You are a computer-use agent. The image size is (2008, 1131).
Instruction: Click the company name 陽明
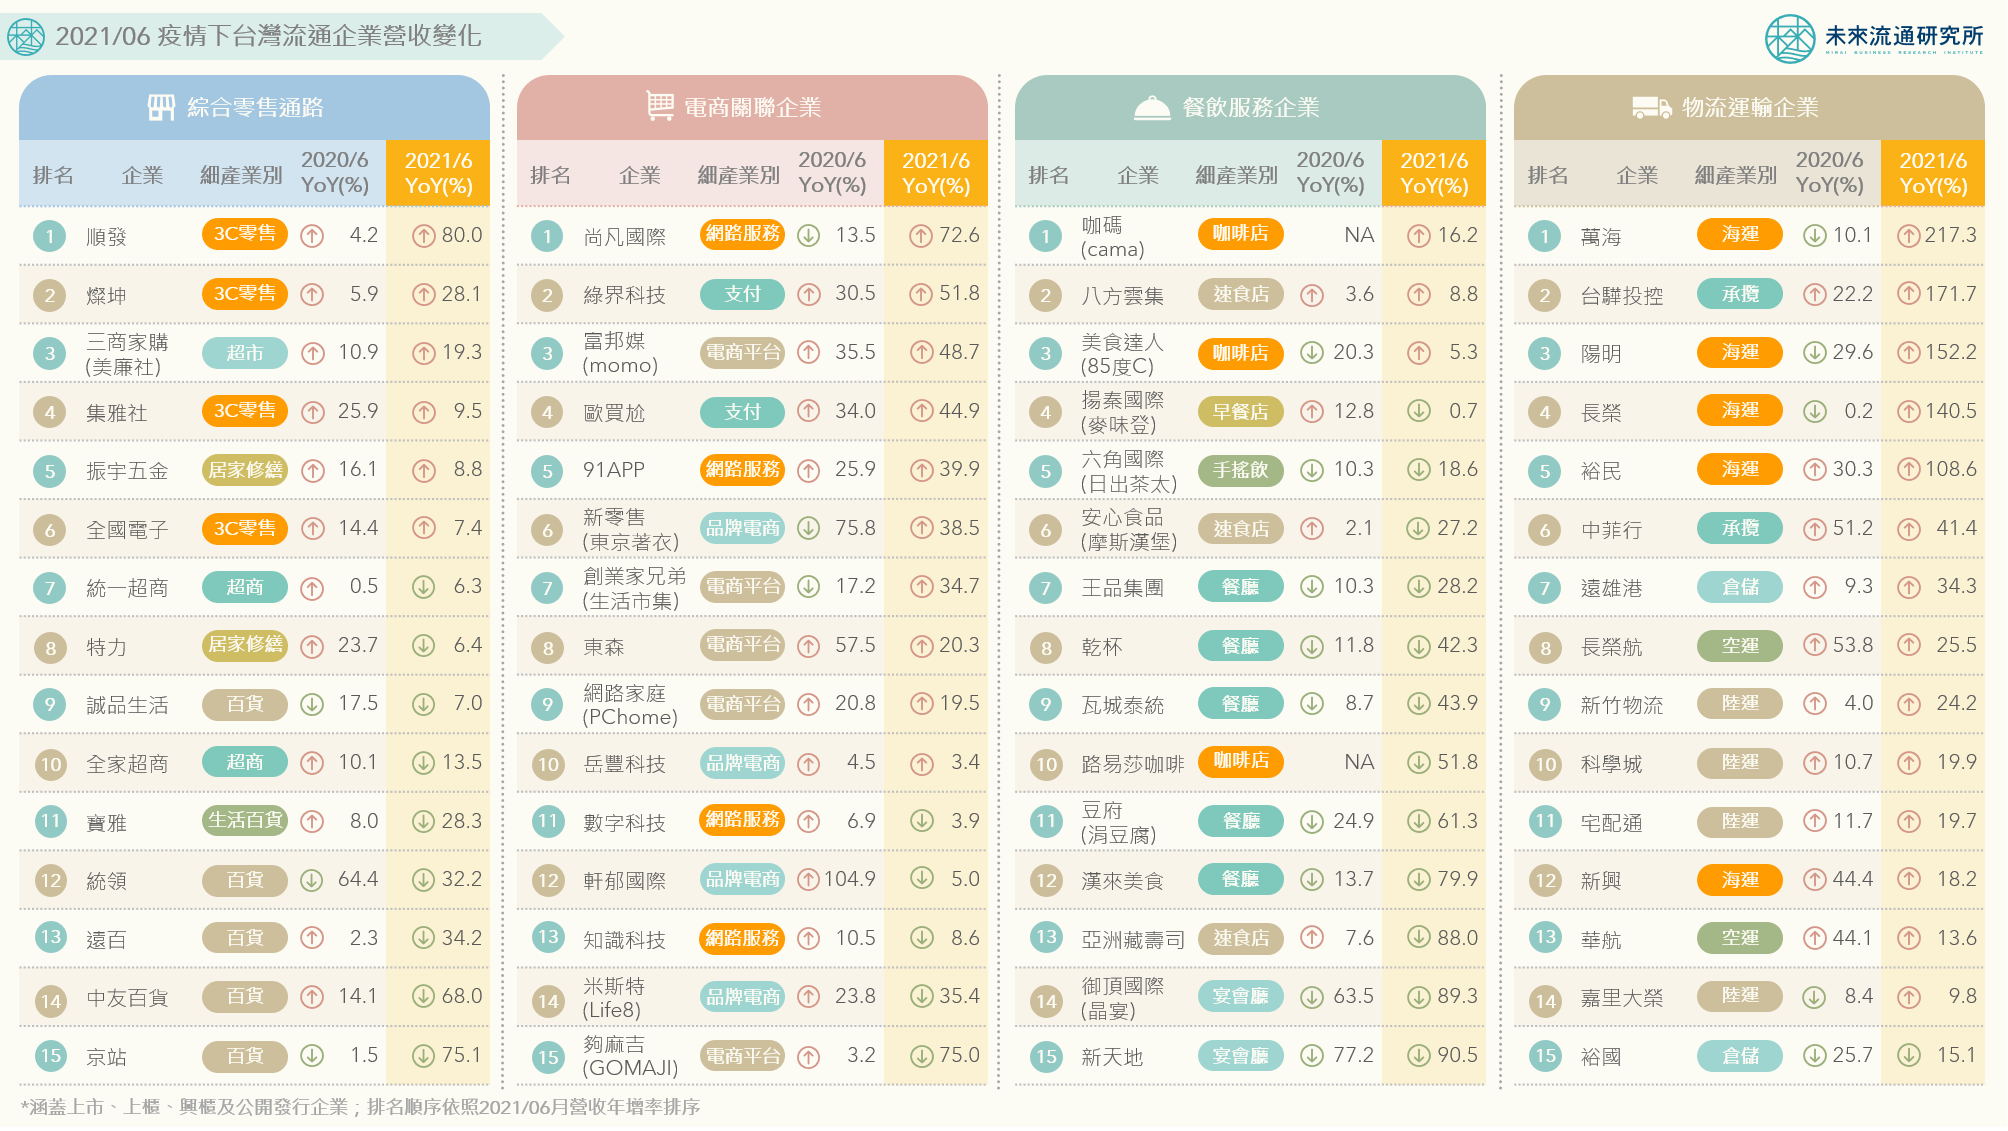(1601, 354)
